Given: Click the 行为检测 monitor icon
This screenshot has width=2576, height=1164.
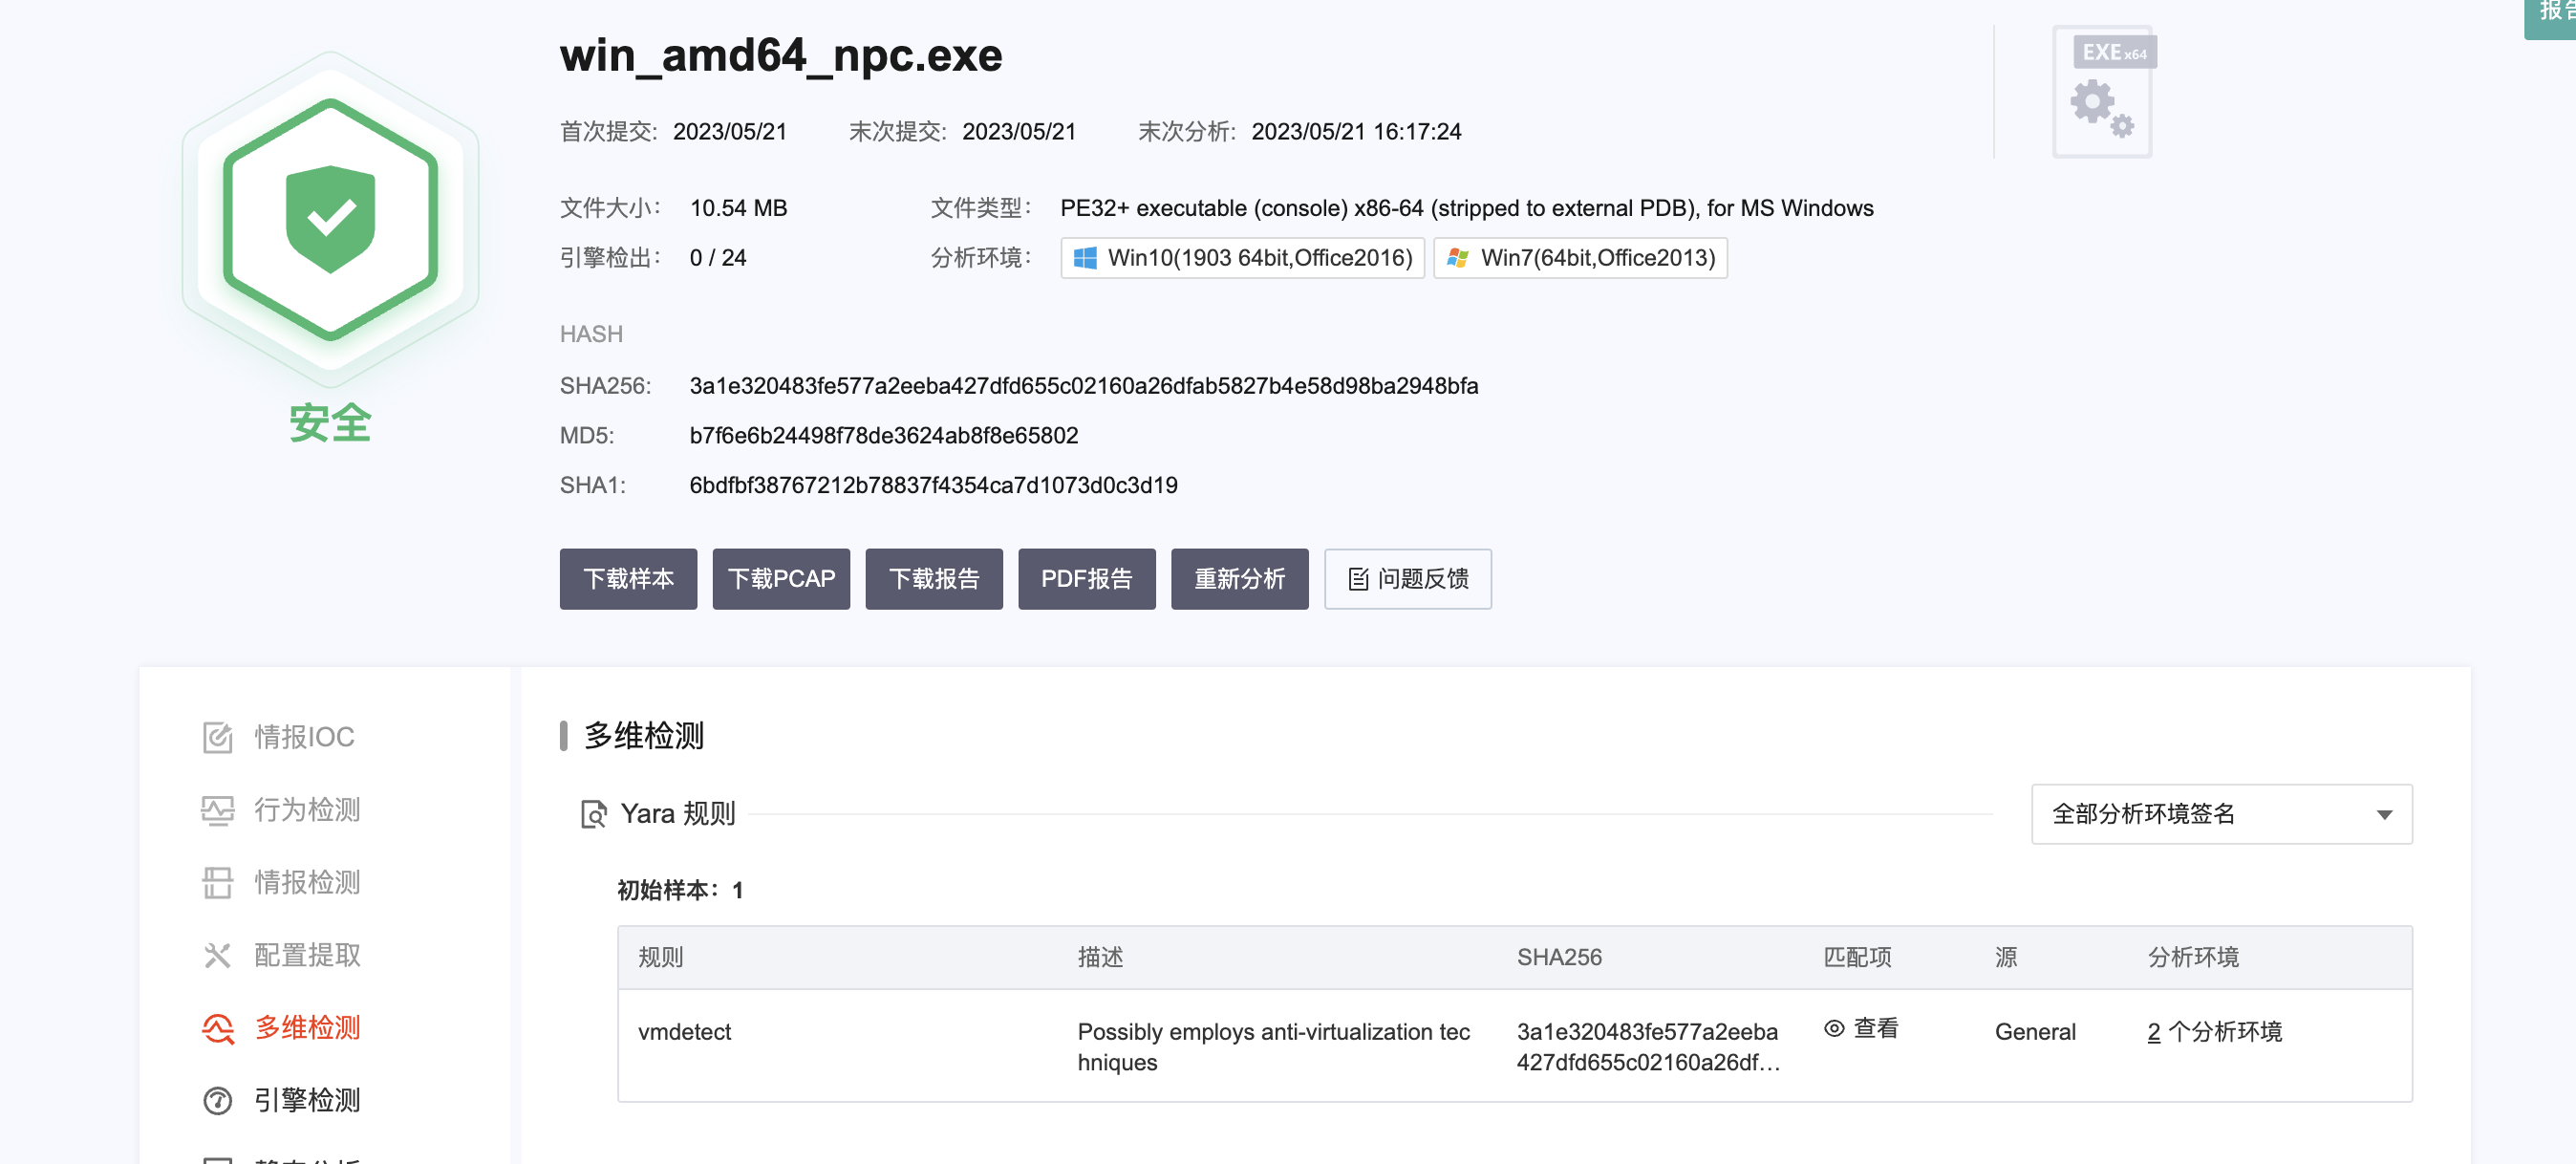Looking at the screenshot, I should (217, 810).
